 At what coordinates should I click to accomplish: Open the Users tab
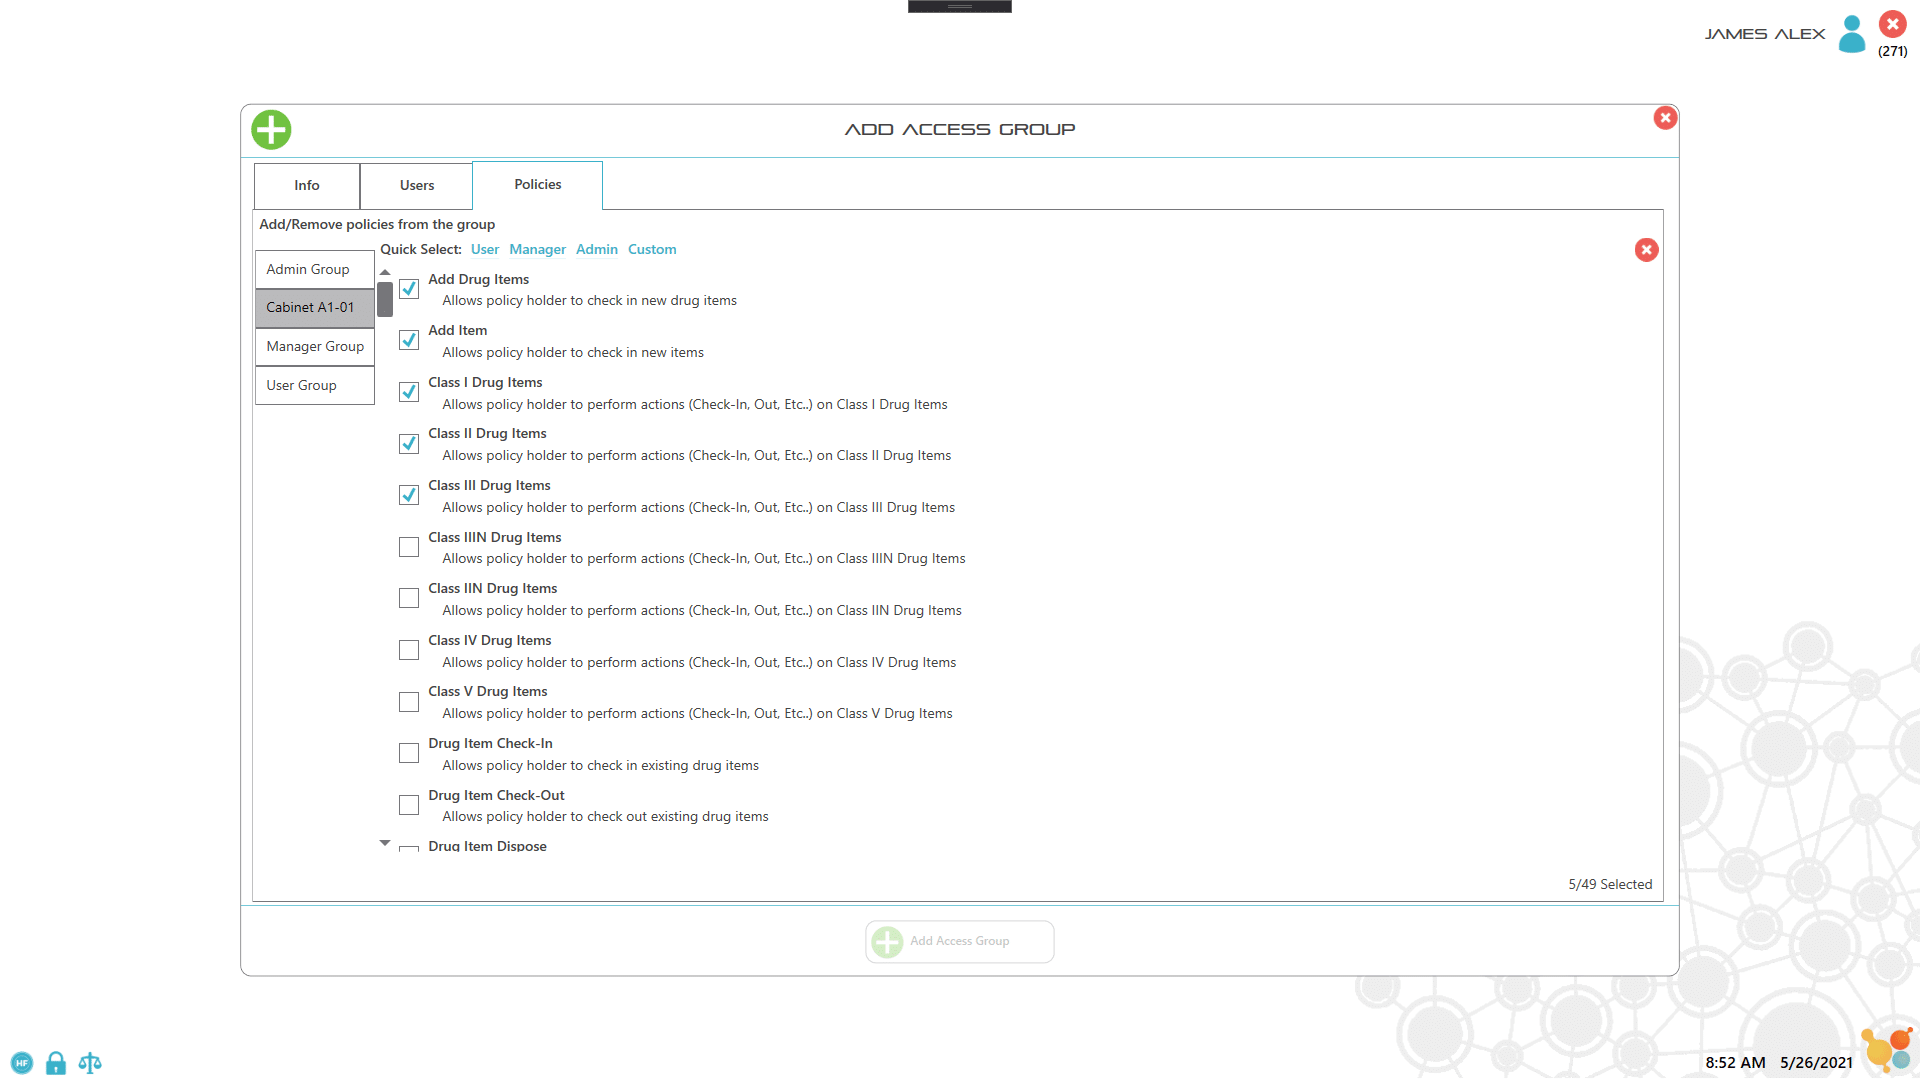(x=417, y=186)
